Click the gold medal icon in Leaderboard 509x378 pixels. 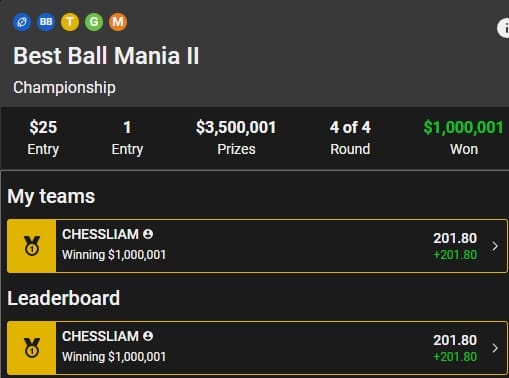(32, 348)
